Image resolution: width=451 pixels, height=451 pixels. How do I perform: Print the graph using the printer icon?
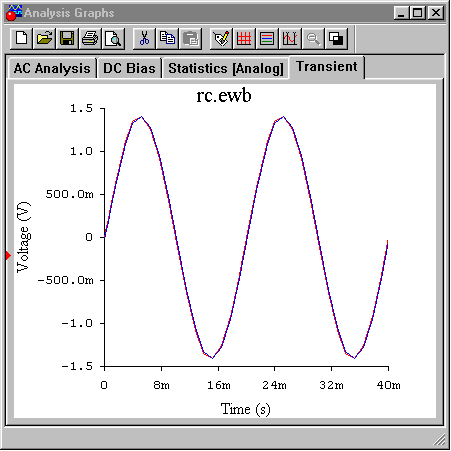[x=90, y=39]
